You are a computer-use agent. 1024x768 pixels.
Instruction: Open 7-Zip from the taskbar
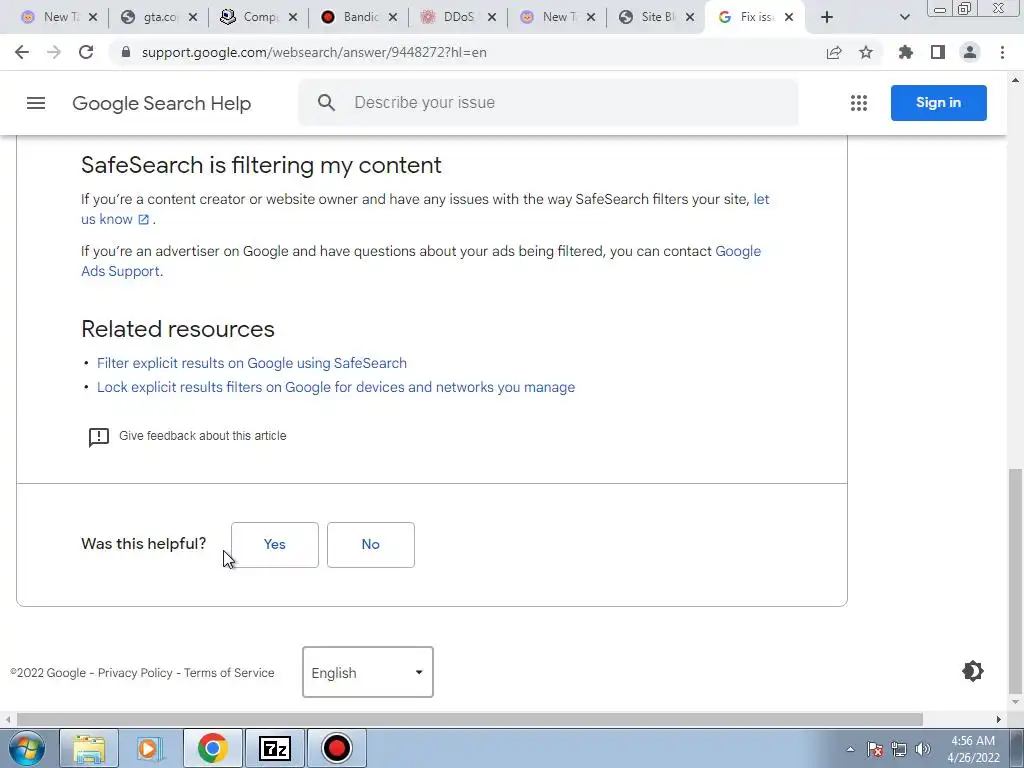(274, 748)
